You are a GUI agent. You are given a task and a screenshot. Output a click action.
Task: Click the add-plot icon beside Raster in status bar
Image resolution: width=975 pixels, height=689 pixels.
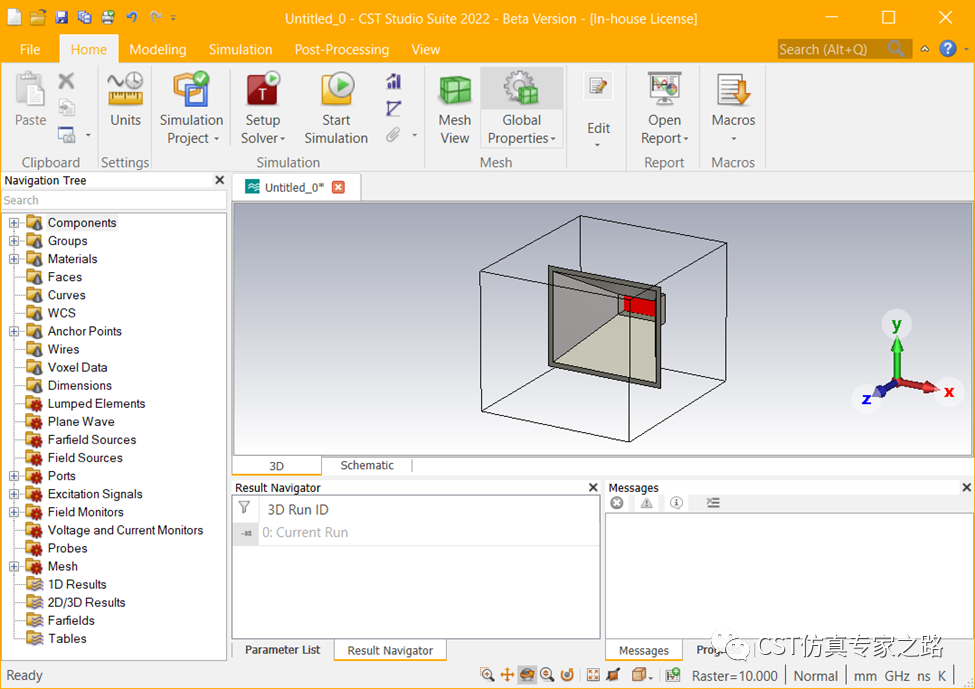(x=672, y=675)
